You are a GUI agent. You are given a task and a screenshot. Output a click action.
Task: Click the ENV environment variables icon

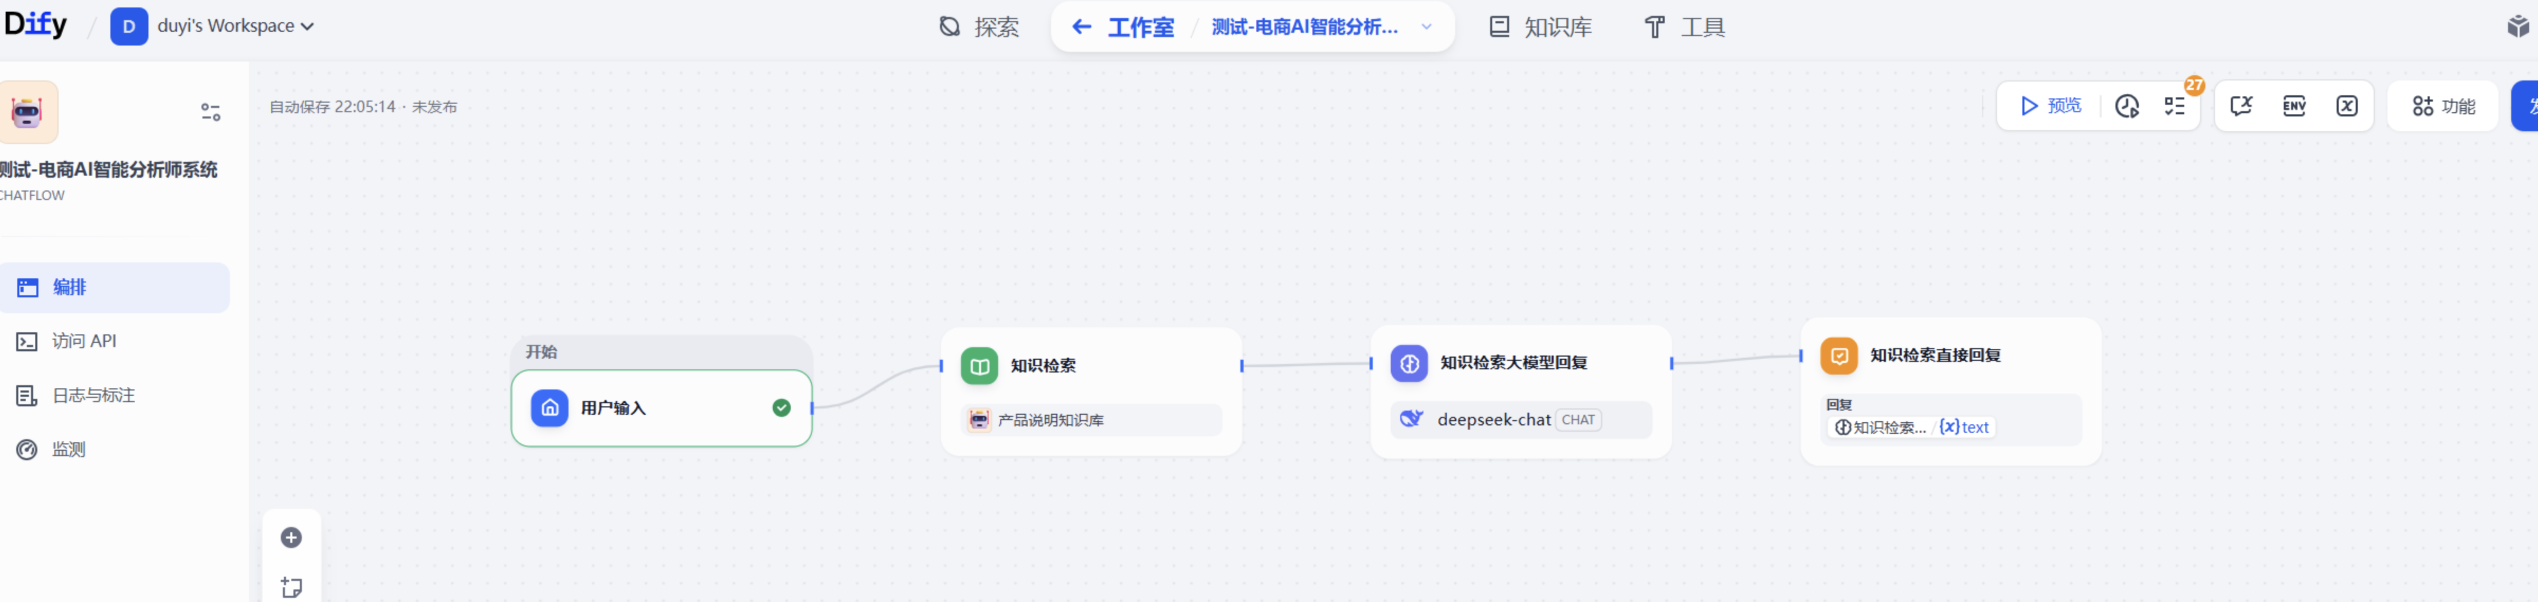click(2294, 106)
